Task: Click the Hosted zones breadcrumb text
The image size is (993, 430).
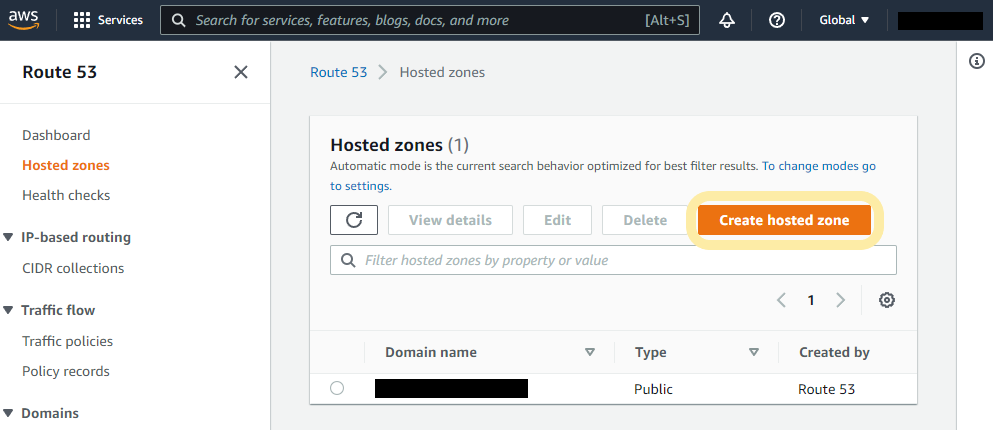Action: pos(442,72)
